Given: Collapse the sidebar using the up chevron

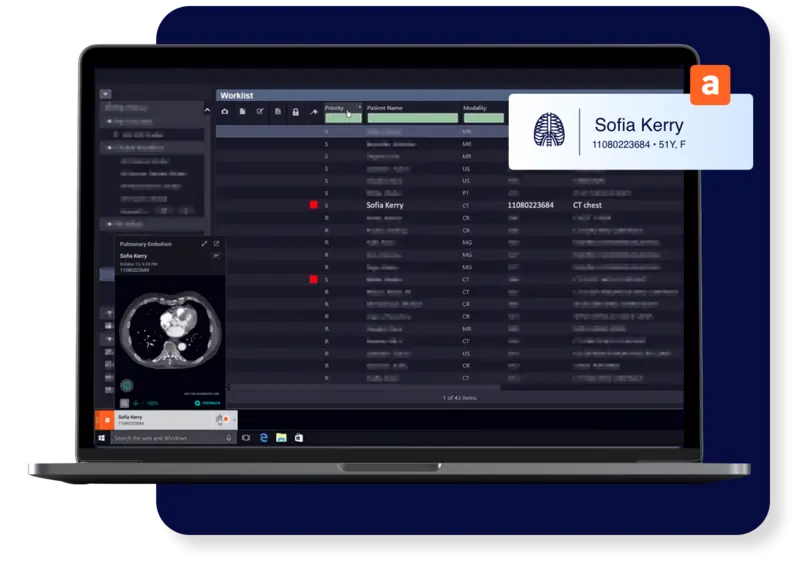Looking at the screenshot, I should 207,110.
